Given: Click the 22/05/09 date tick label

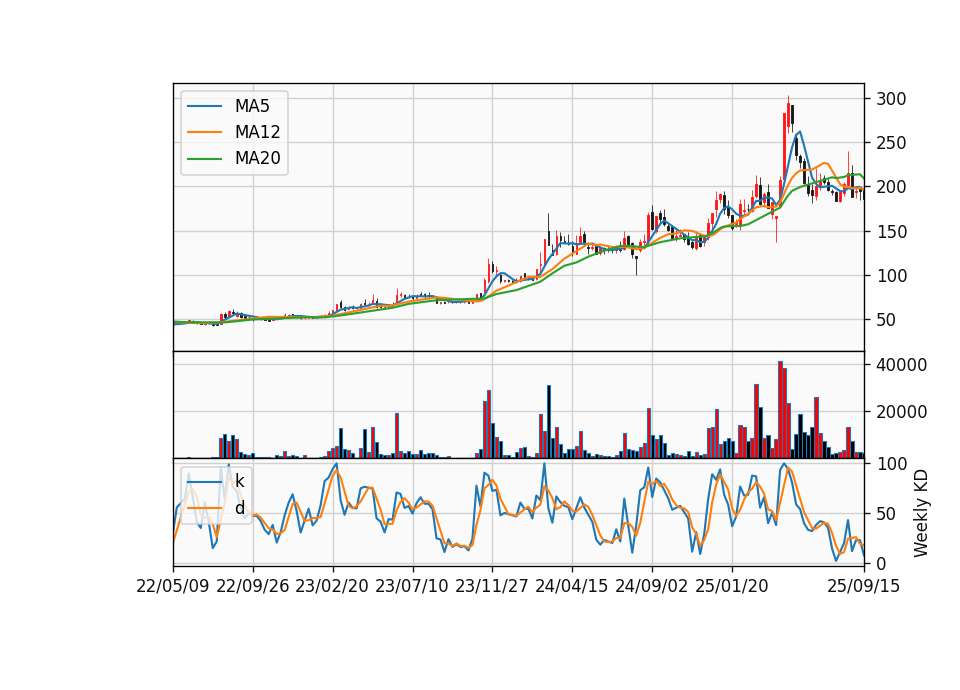Looking at the screenshot, I should coord(173,587).
